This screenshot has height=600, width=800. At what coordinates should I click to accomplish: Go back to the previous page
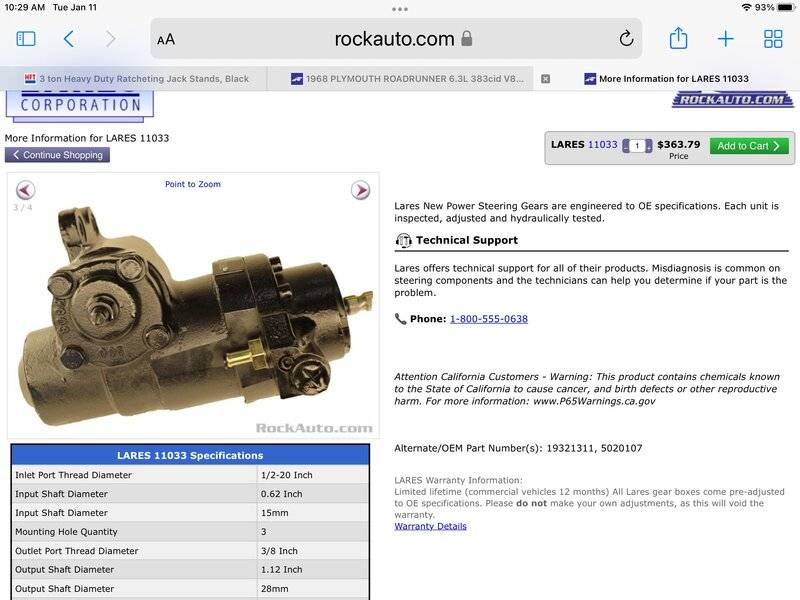point(68,39)
